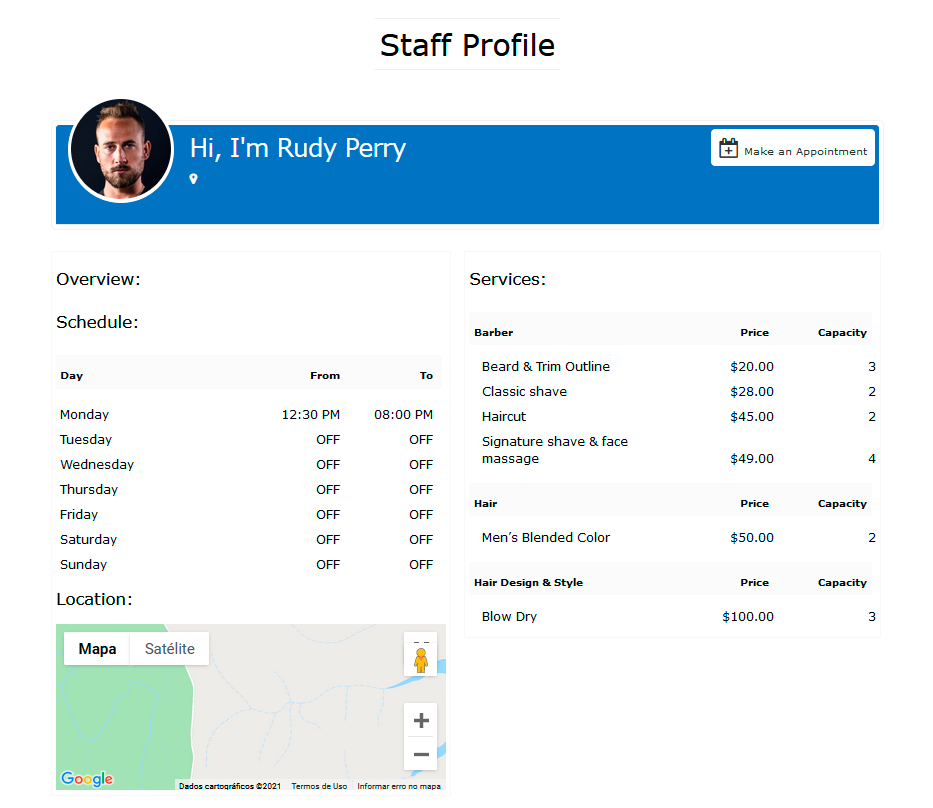Image resolution: width=933 pixels, height=808 pixels.
Task: Zoom out on the map
Action: point(421,754)
